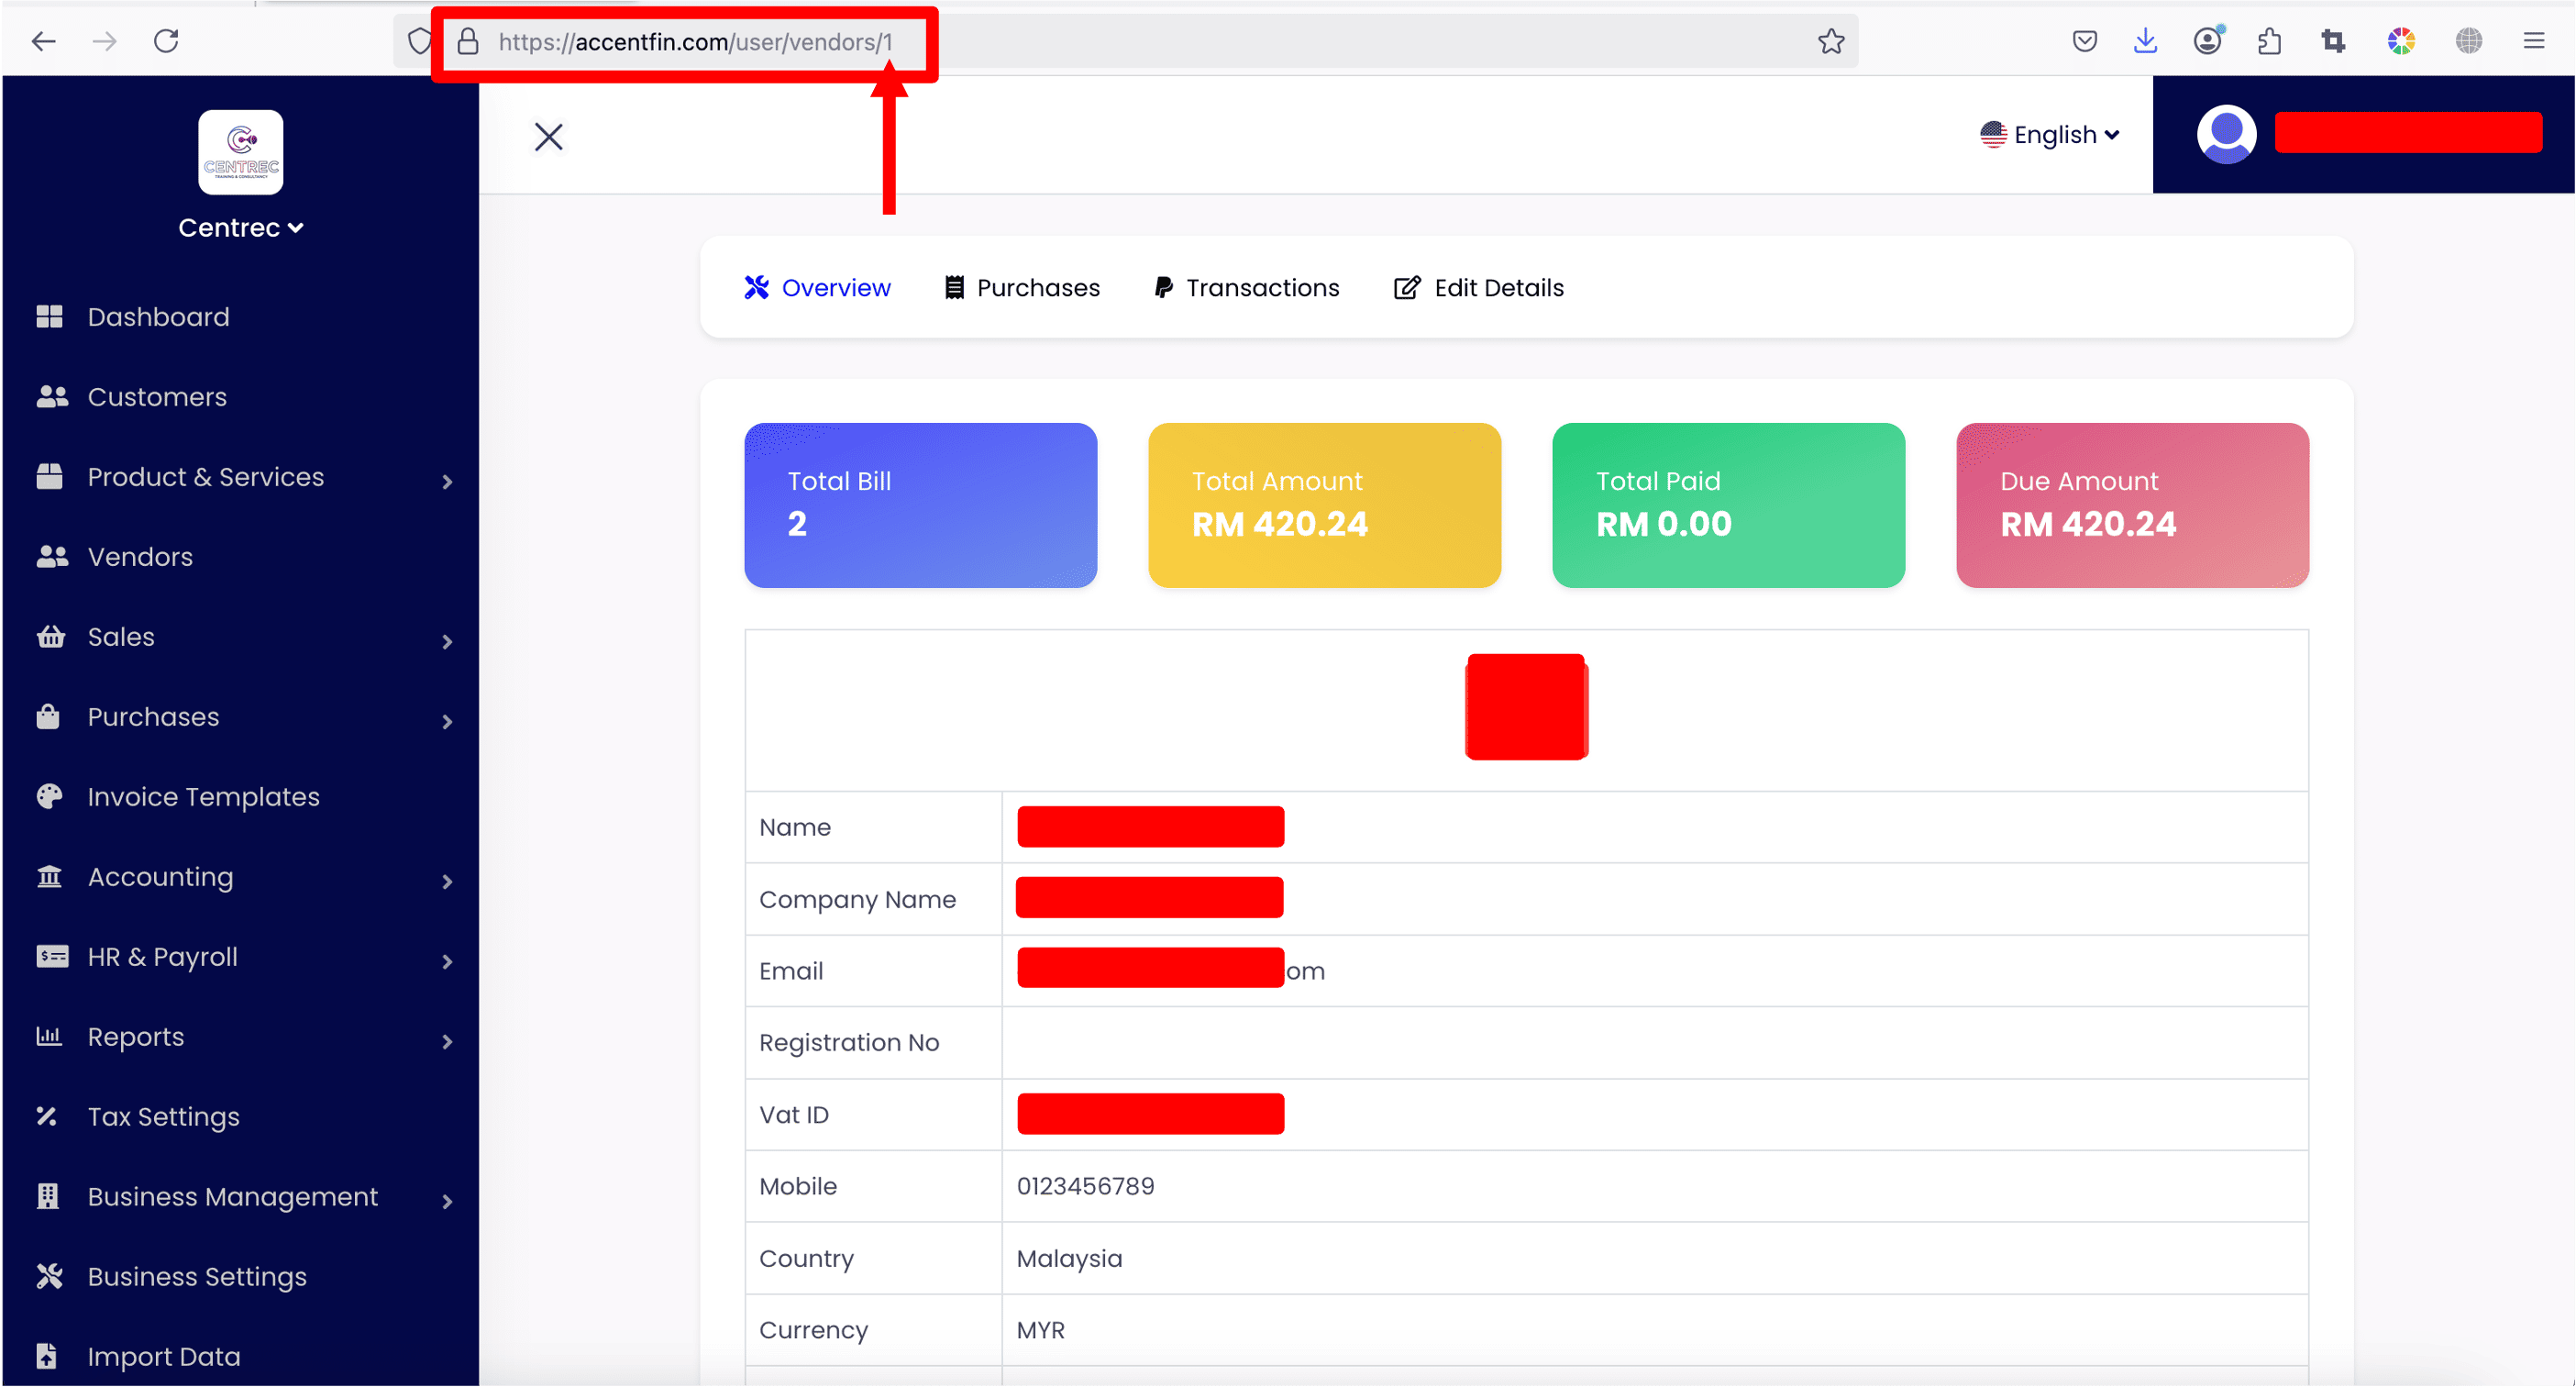The image size is (2576, 1387).
Task: Click the Import Data file icon
Action: point(47,1356)
